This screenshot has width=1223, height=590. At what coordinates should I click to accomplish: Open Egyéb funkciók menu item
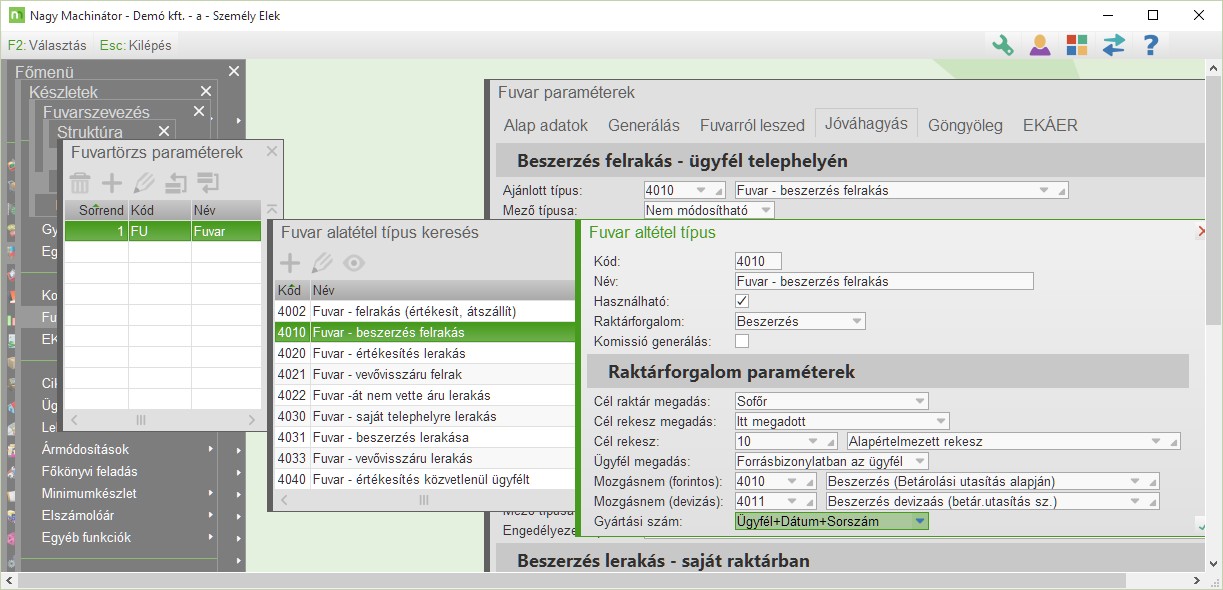(86, 537)
